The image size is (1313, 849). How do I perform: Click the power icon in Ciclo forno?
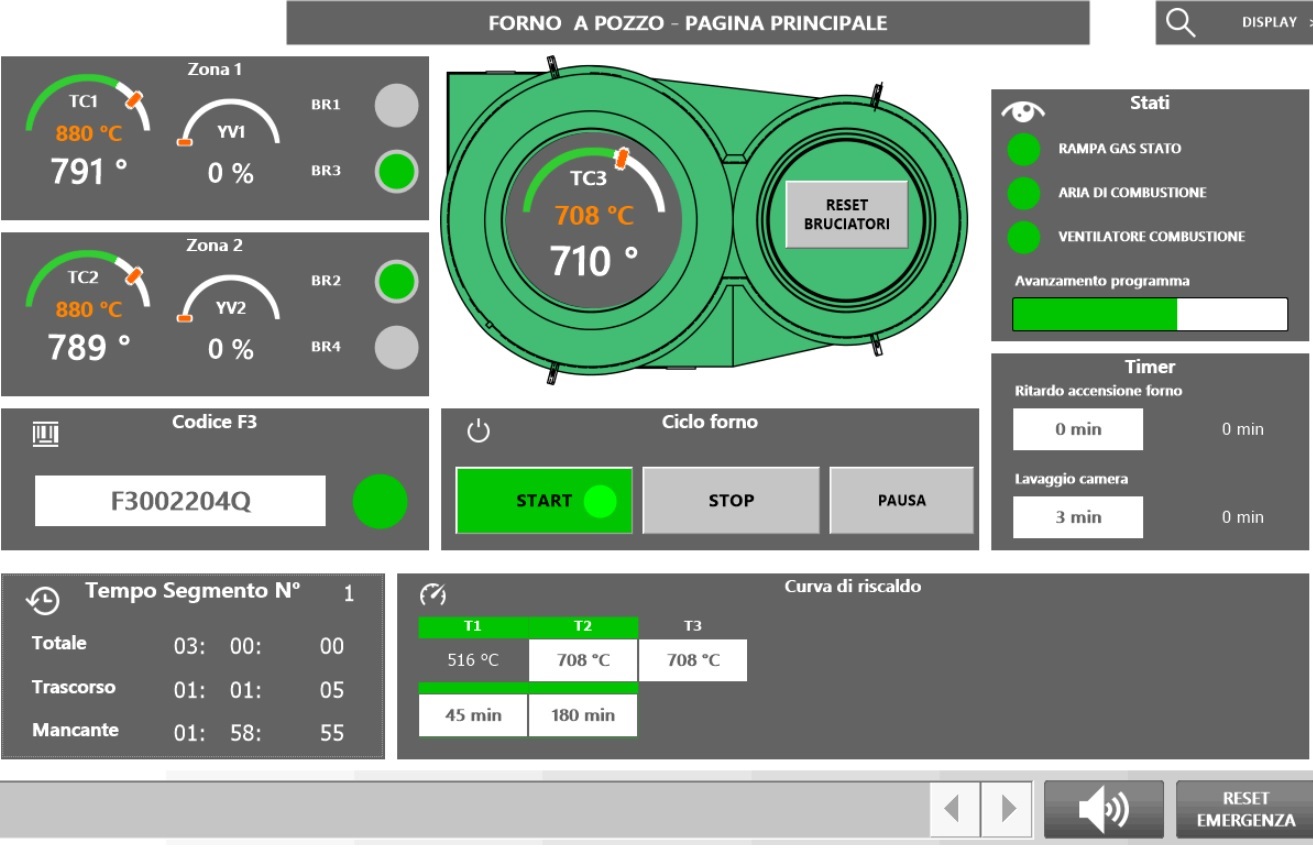[x=478, y=432]
